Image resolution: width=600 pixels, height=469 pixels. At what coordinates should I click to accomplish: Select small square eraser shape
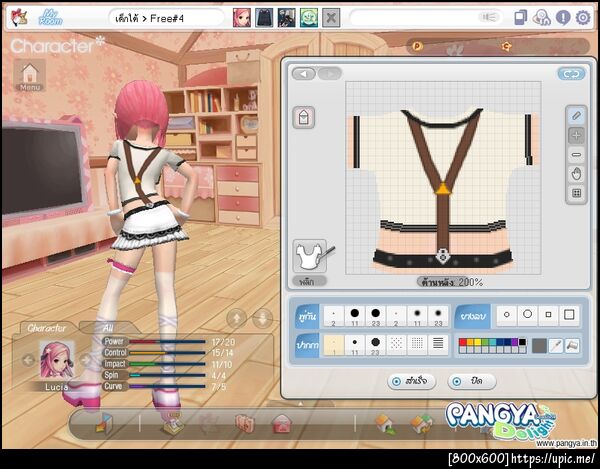pos(548,315)
